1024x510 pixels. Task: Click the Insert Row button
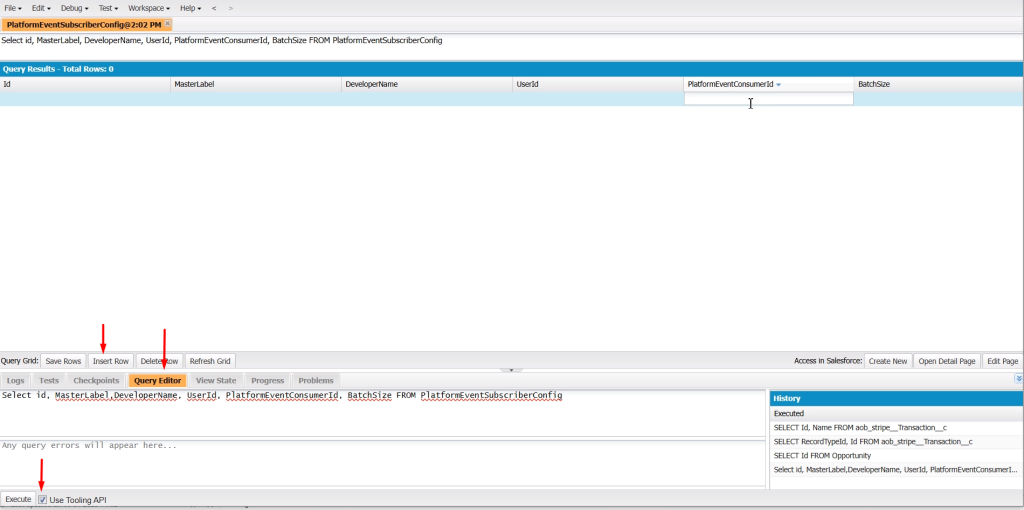point(111,361)
